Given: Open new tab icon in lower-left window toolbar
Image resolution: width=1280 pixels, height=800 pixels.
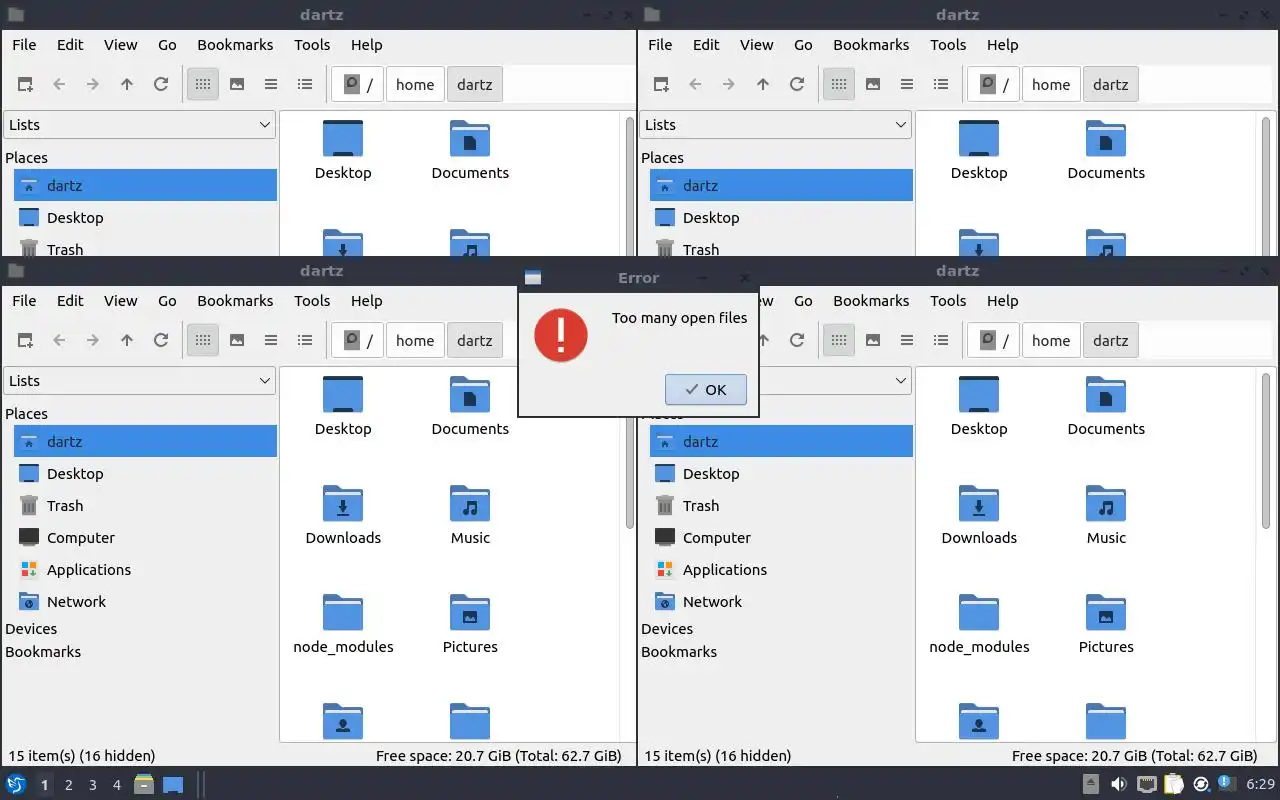Looking at the screenshot, I should tap(25, 341).
